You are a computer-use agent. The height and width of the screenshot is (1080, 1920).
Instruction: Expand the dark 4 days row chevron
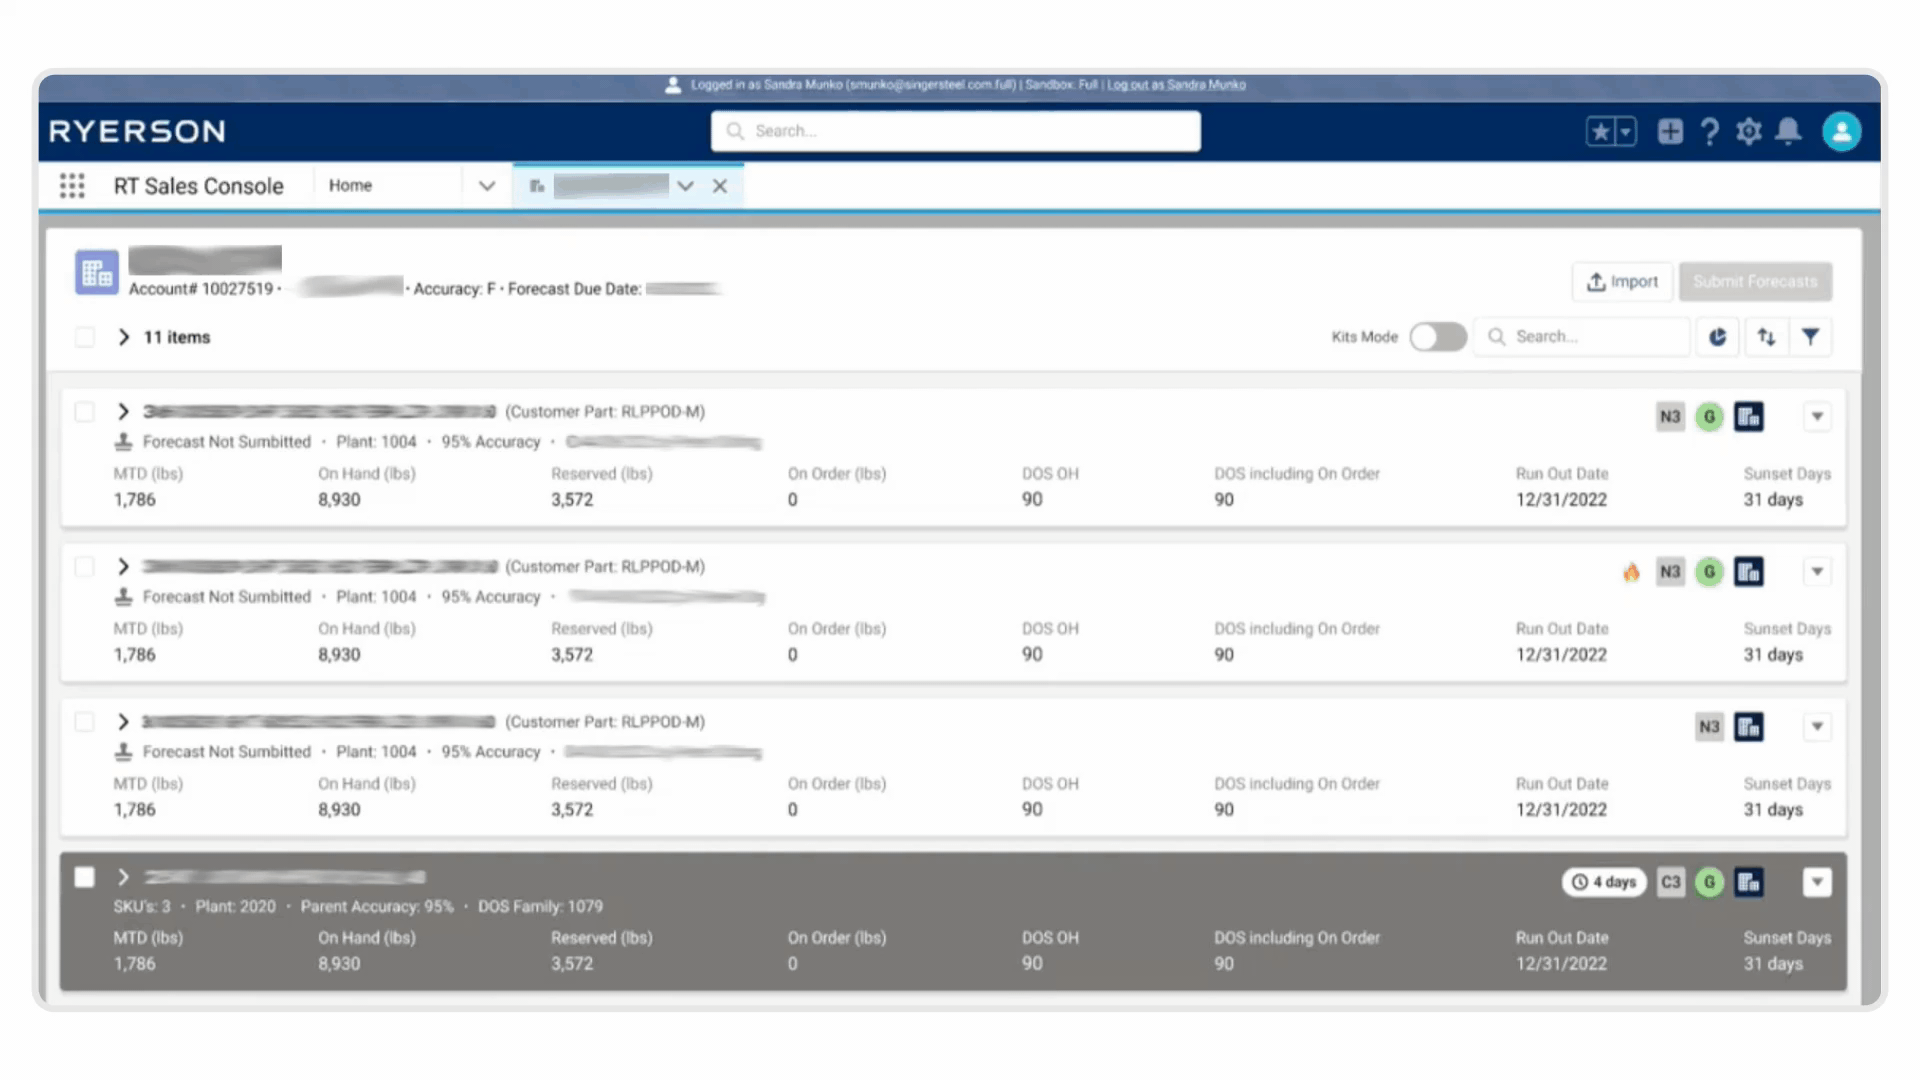pos(123,877)
